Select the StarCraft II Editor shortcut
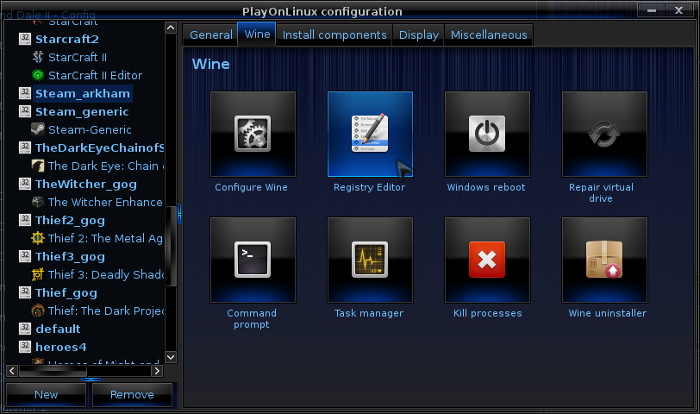Image resolution: width=700 pixels, height=414 pixels. (95, 75)
